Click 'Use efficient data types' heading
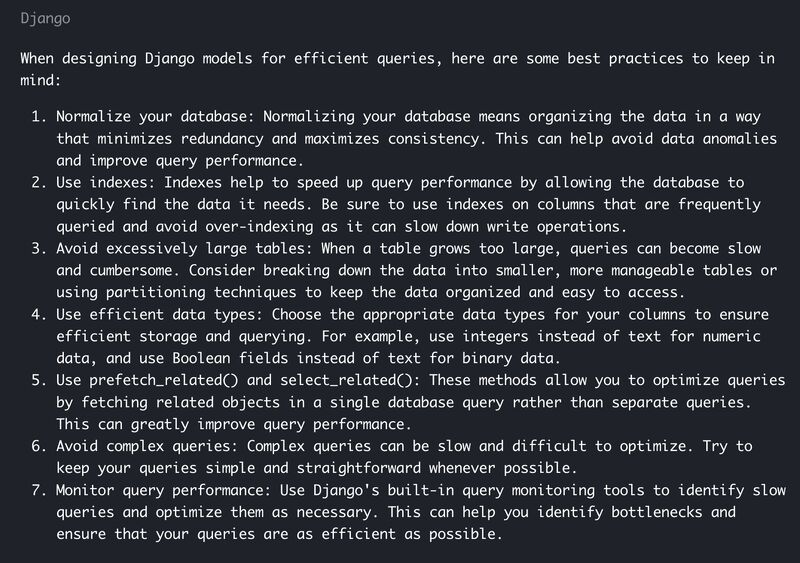Screen dimensions: 800x563 (159, 314)
